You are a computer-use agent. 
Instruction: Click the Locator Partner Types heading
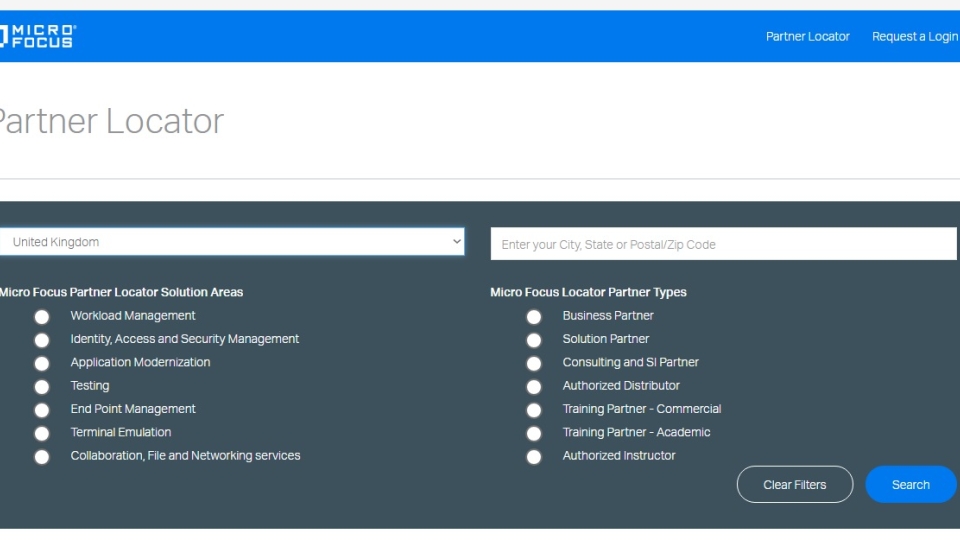pyautogui.click(x=588, y=292)
